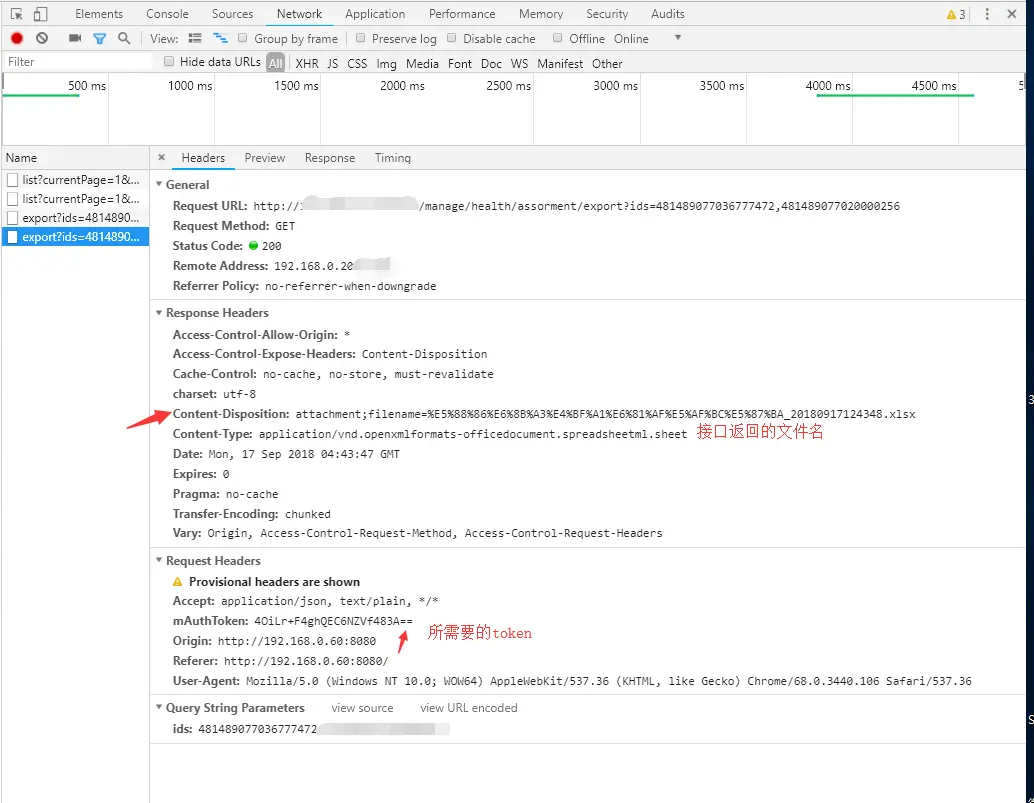Image resolution: width=1034 pixels, height=803 pixels.
Task: Stop recording network log
Action: 15,37
